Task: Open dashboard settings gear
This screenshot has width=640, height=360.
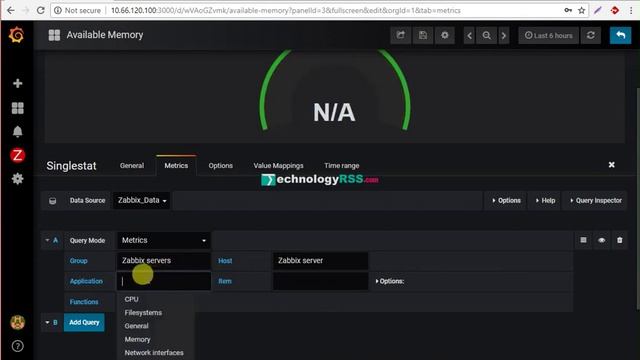Action: pyautogui.click(x=444, y=36)
